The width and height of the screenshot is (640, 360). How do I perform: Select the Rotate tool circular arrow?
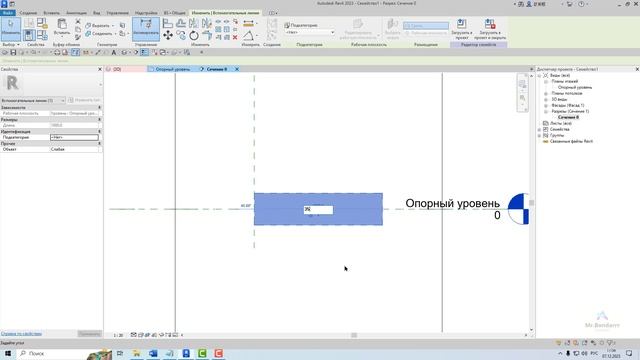point(194,36)
